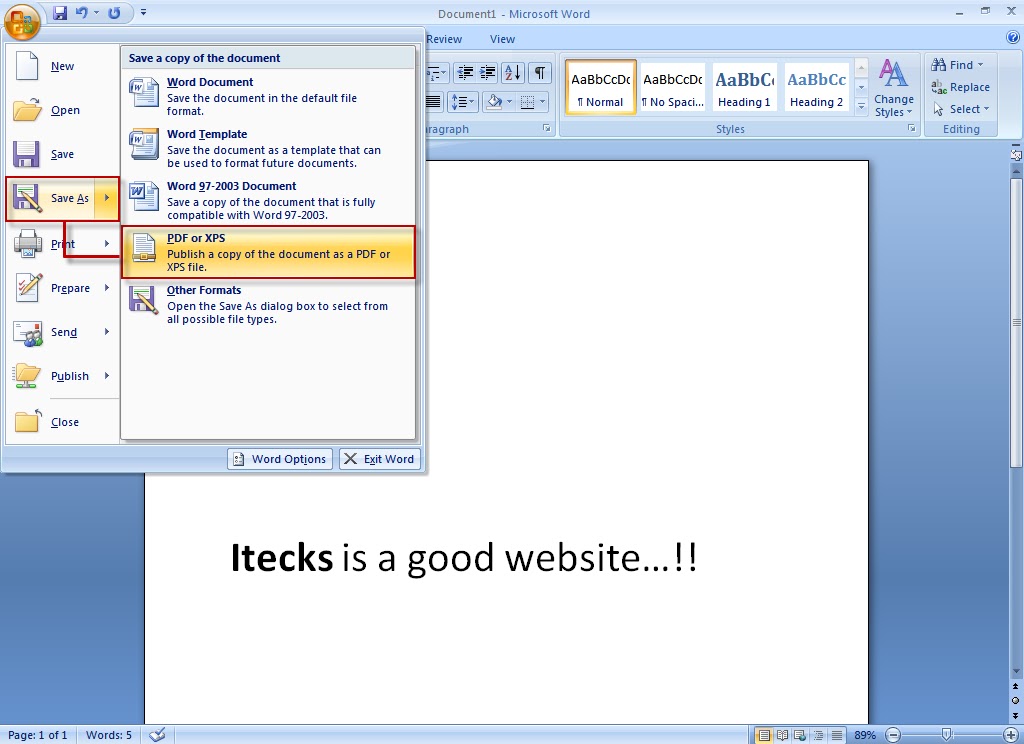
Task: Click the Publish folder icon
Action: [x=28, y=376]
